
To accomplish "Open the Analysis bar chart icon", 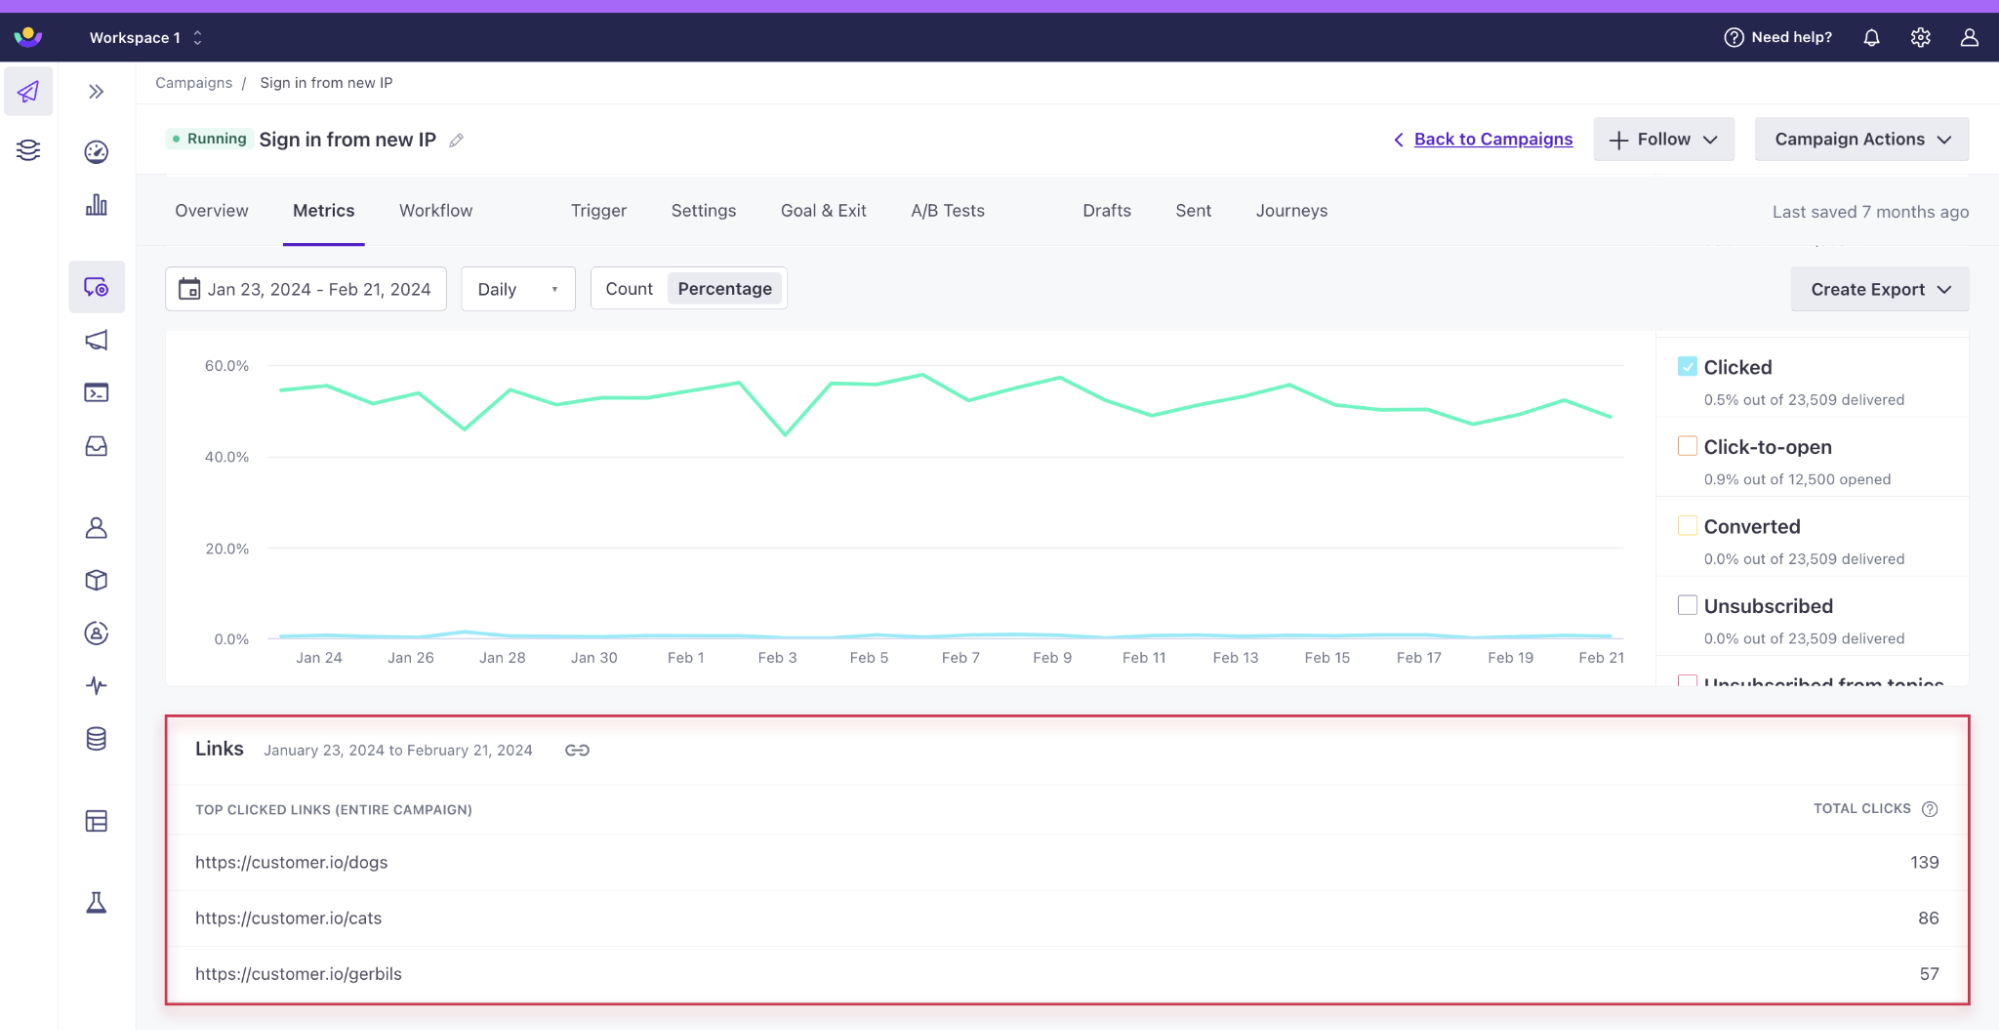I will point(96,205).
